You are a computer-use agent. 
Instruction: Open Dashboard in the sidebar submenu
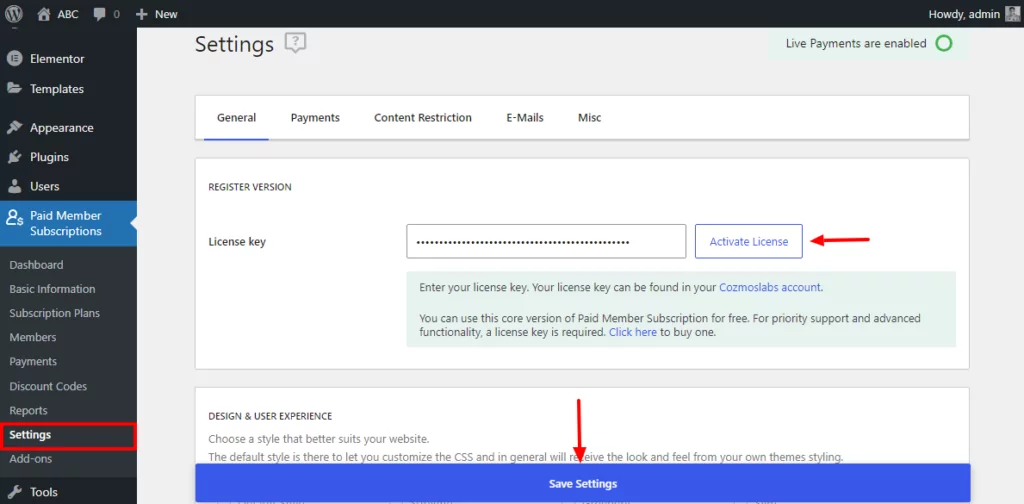(x=37, y=265)
